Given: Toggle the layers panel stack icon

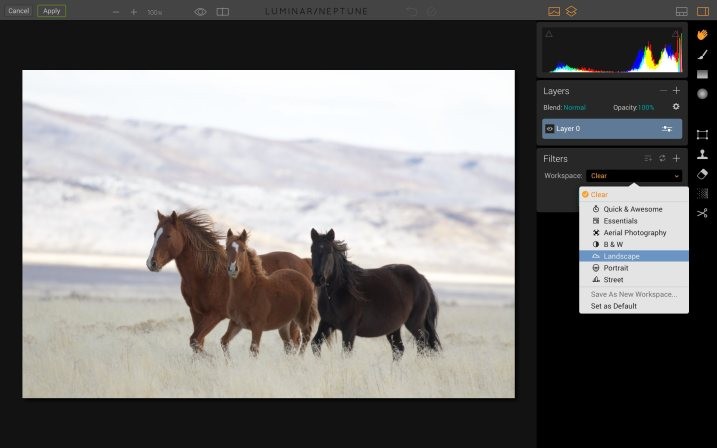Looking at the screenshot, I should tap(571, 11).
